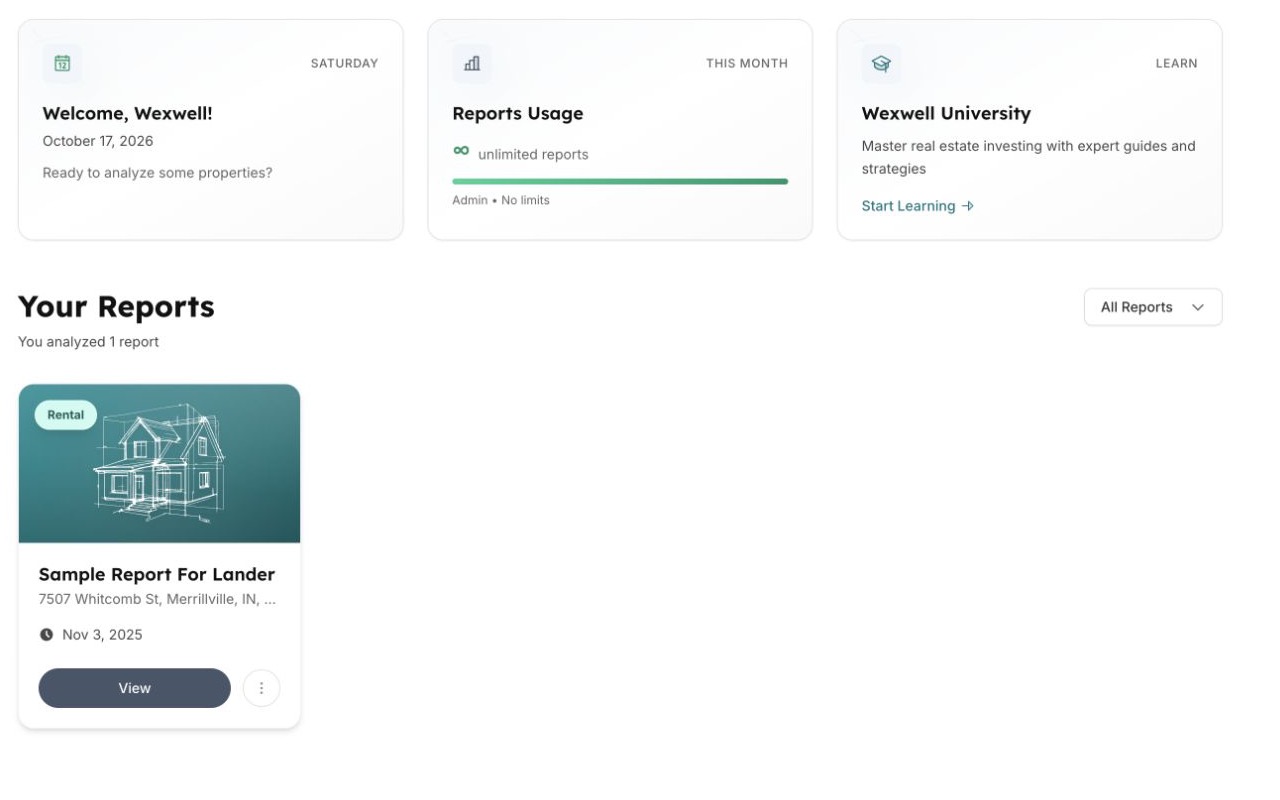Click Ready to analyze some properties? text
1280x800 pixels.
(157, 173)
